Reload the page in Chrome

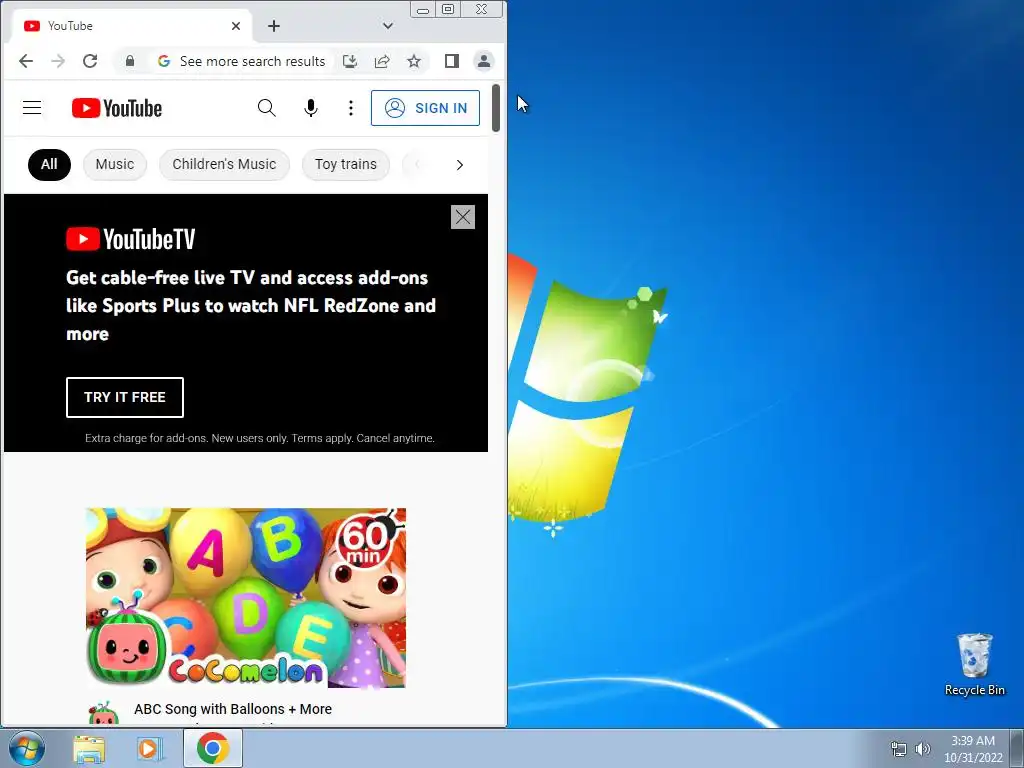pos(90,61)
